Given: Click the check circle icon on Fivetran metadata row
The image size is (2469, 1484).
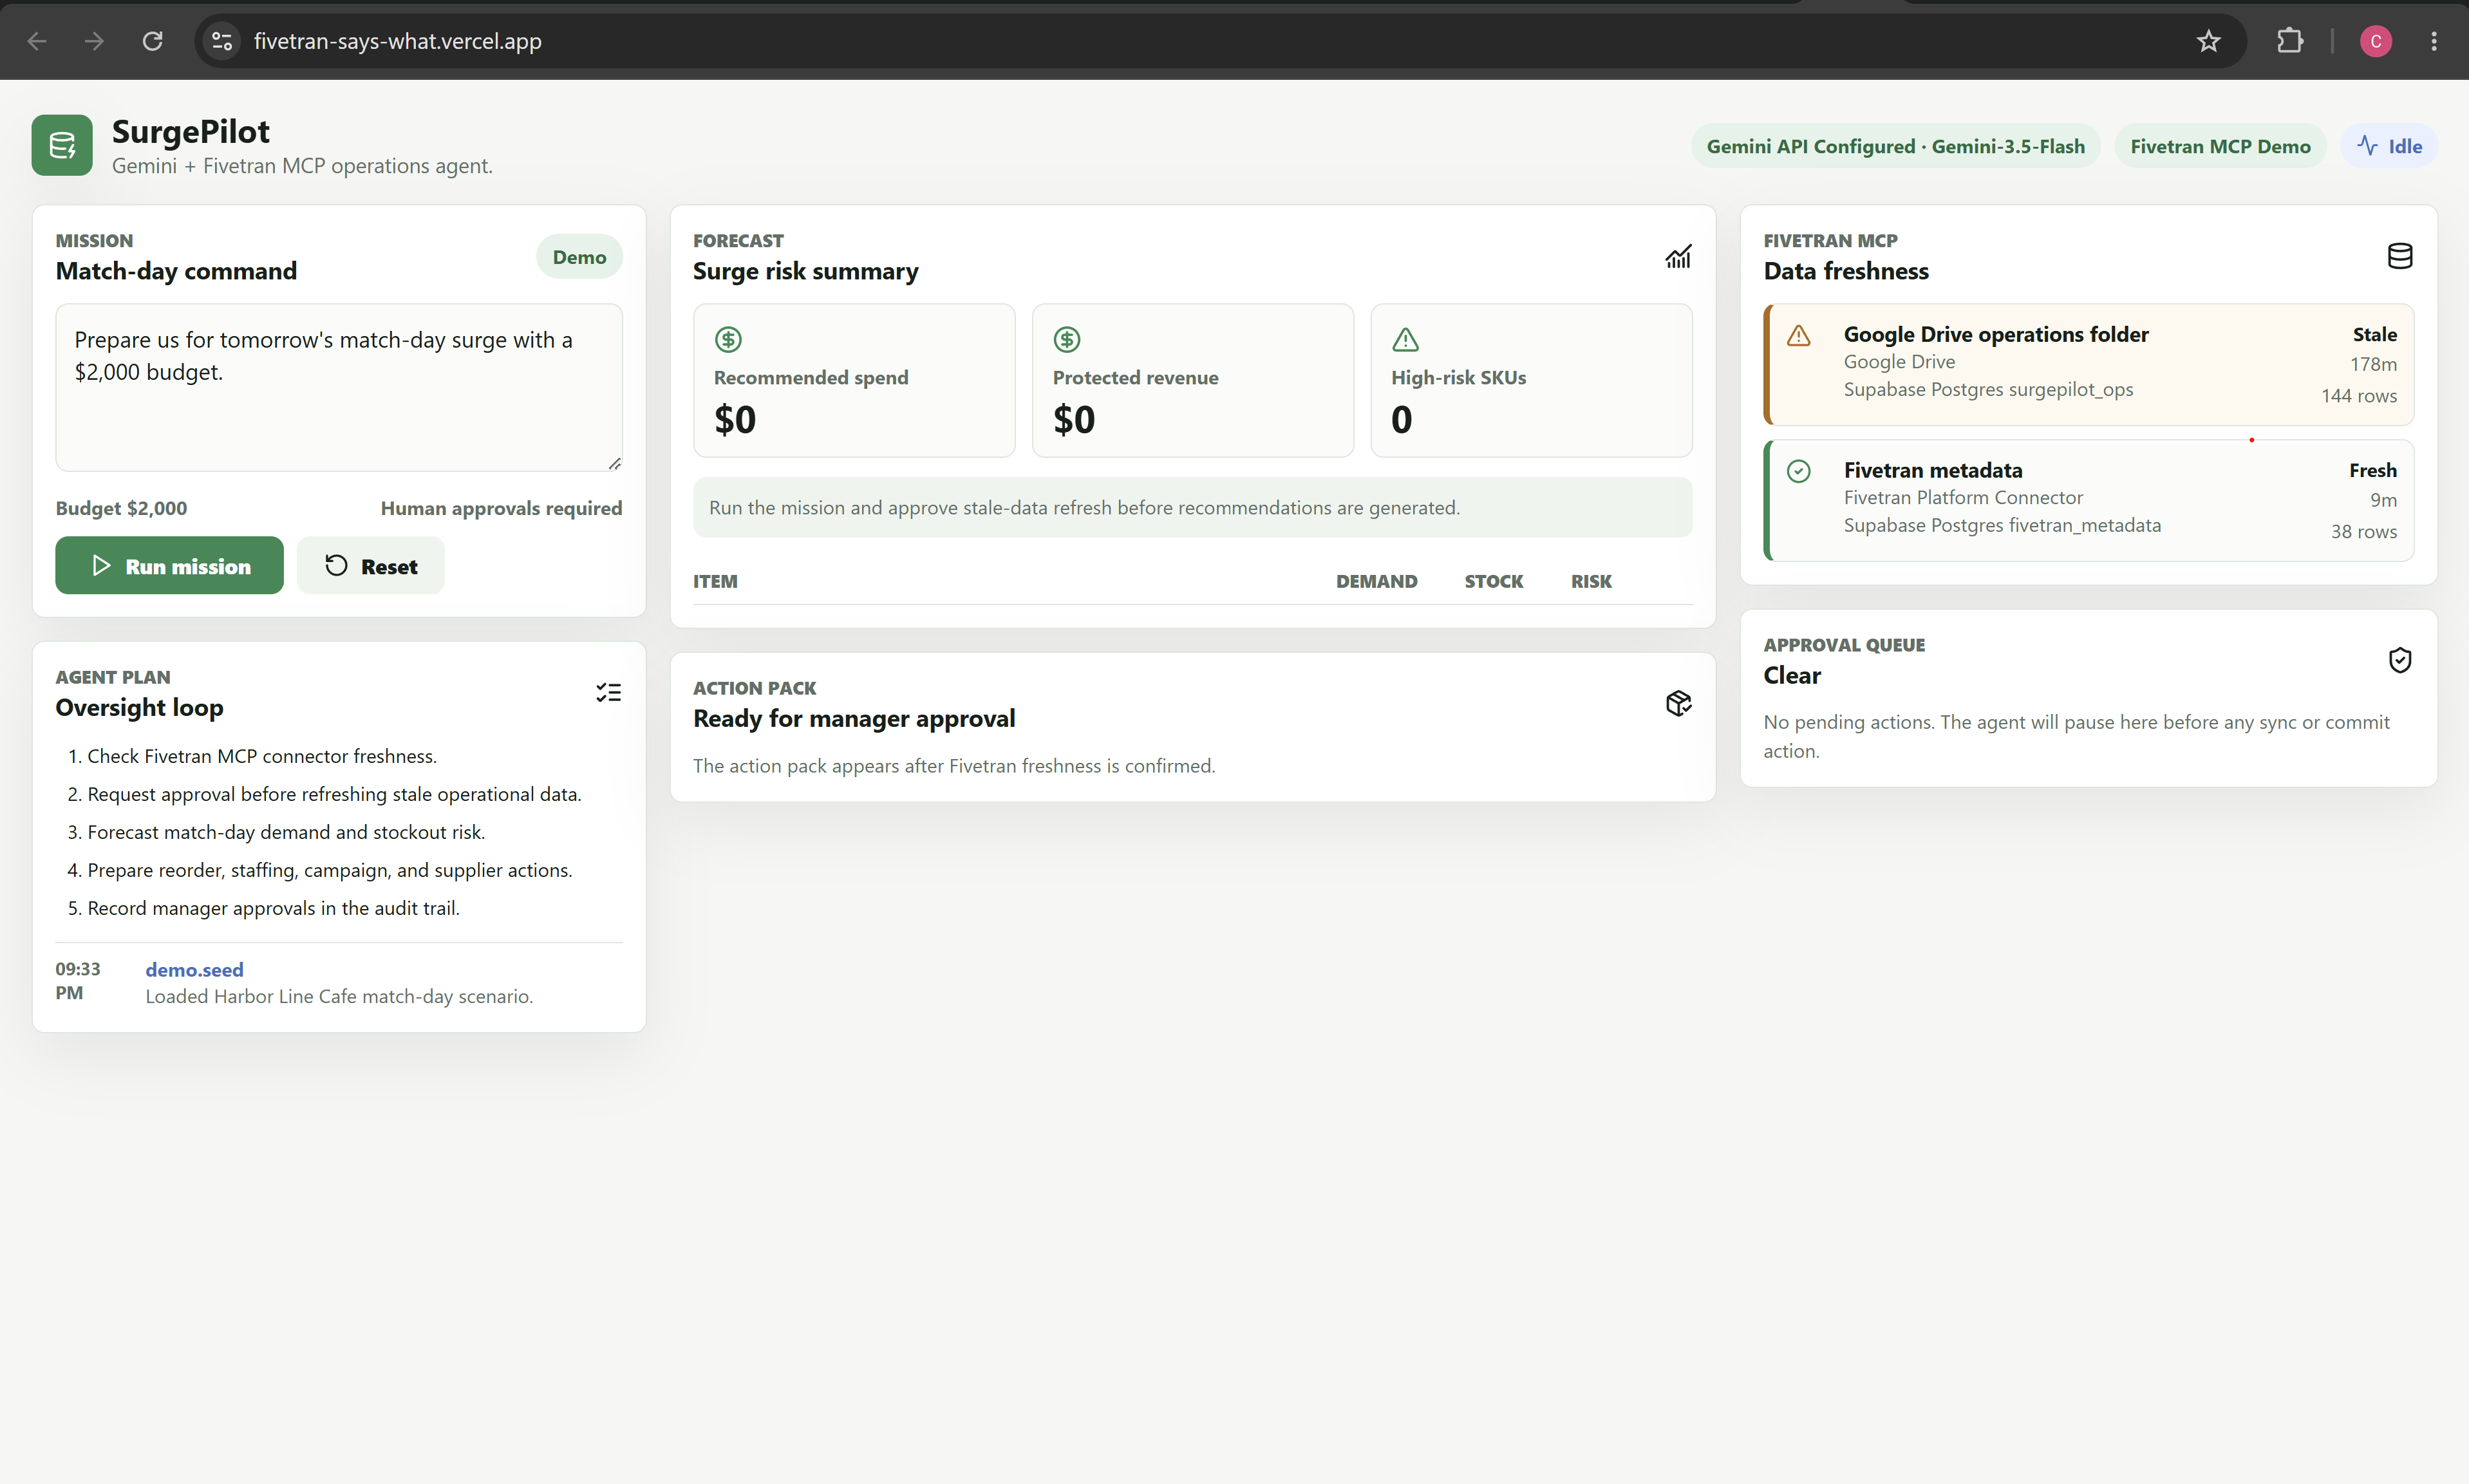Looking at the screenshot, I should tap(1799, 471).
